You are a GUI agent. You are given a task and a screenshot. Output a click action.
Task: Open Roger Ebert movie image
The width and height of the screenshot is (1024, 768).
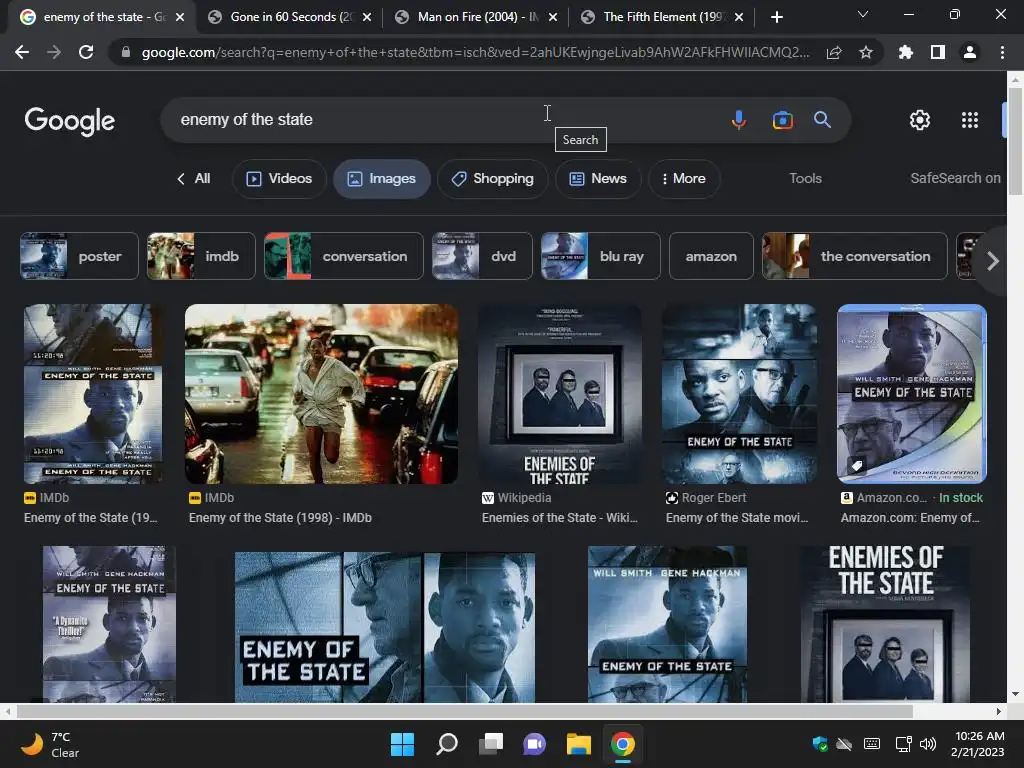739,394
